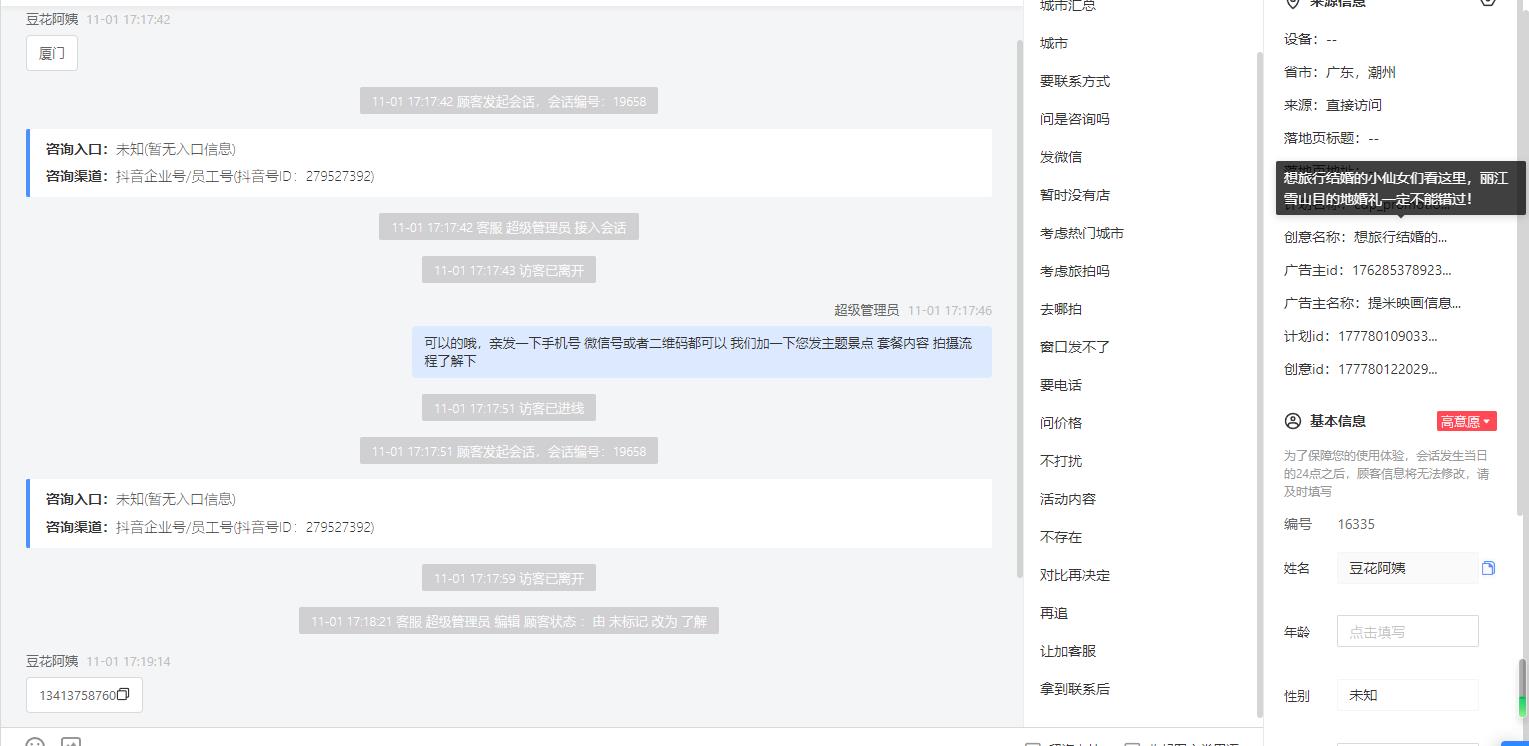Click the location pin icon in the 来源信息 header
This screenshot has height=746, width=1529.
pyautogui.click(x=1292, y=3)
